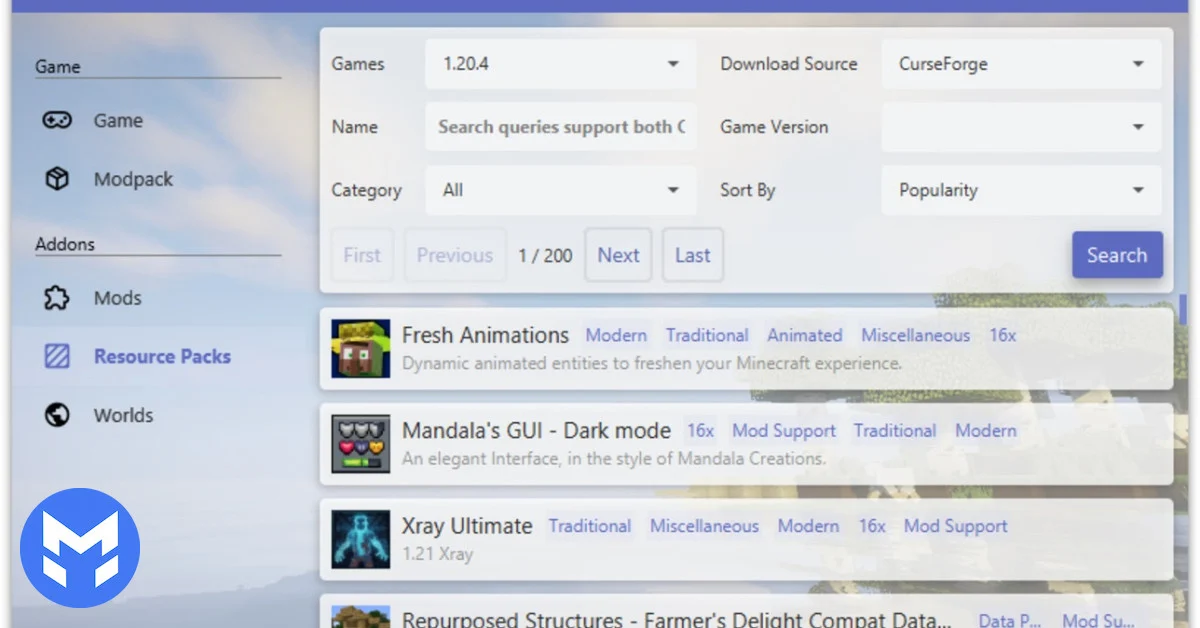Click the Modpack cube icon

[57, 179]
